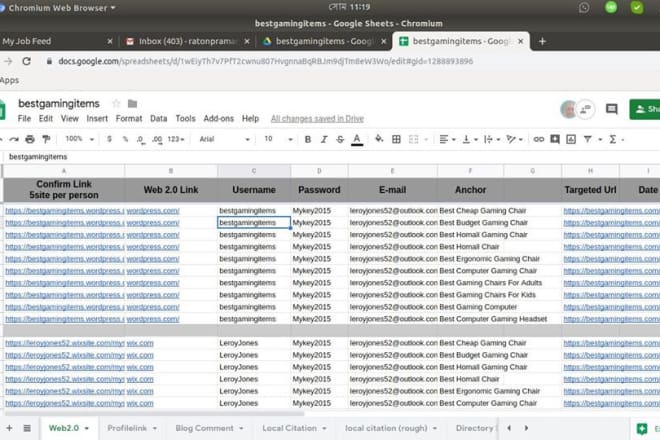Open the borders tool
Viewport: 660px width, 440px height.
(x=396, y=139)
